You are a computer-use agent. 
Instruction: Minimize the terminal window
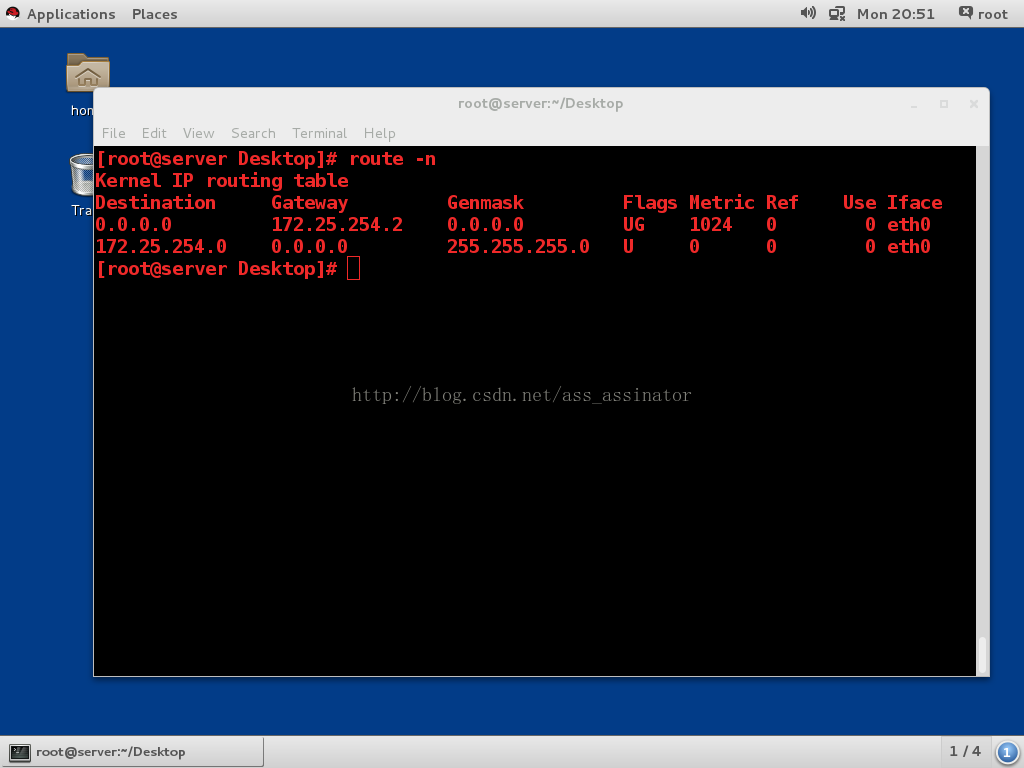click(x=914, y=104)
